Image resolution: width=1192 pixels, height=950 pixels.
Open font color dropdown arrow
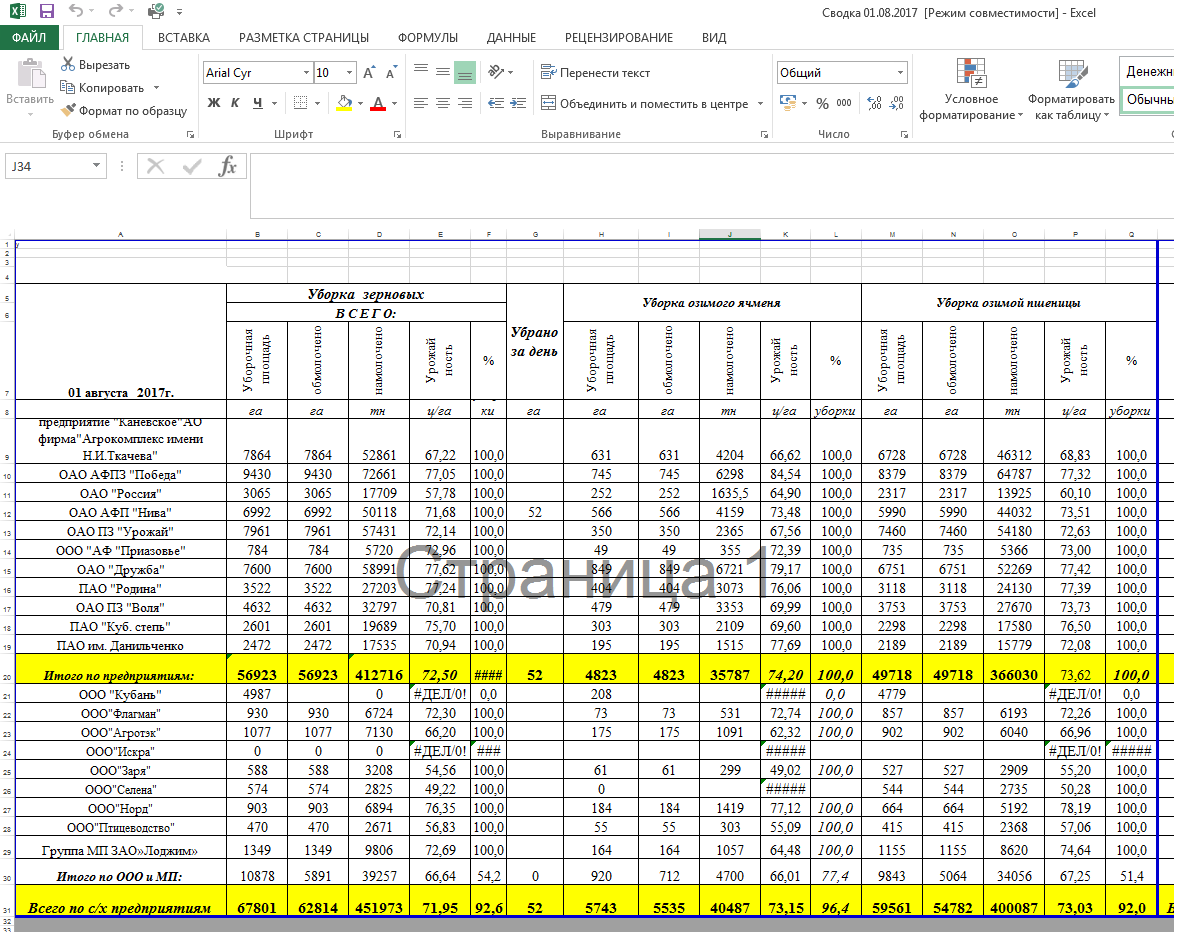pyautogui.click(x=395, y=103)
